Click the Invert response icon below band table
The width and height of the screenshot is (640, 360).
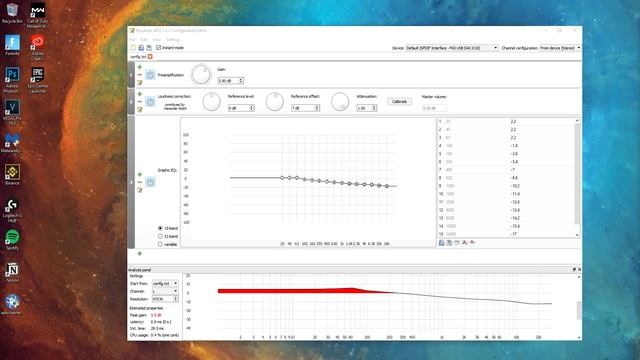coord(464,243)
